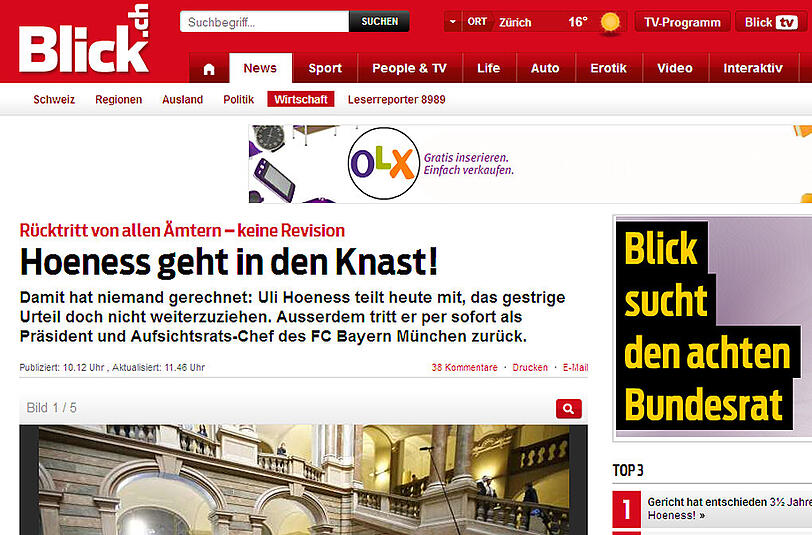Click the Zürich city weather text
812x535 pixels.
click(515, 22)
